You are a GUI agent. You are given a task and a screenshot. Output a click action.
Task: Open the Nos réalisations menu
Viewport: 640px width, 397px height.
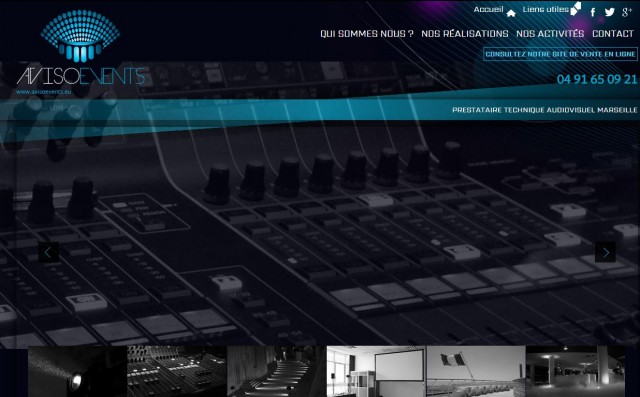464,34
